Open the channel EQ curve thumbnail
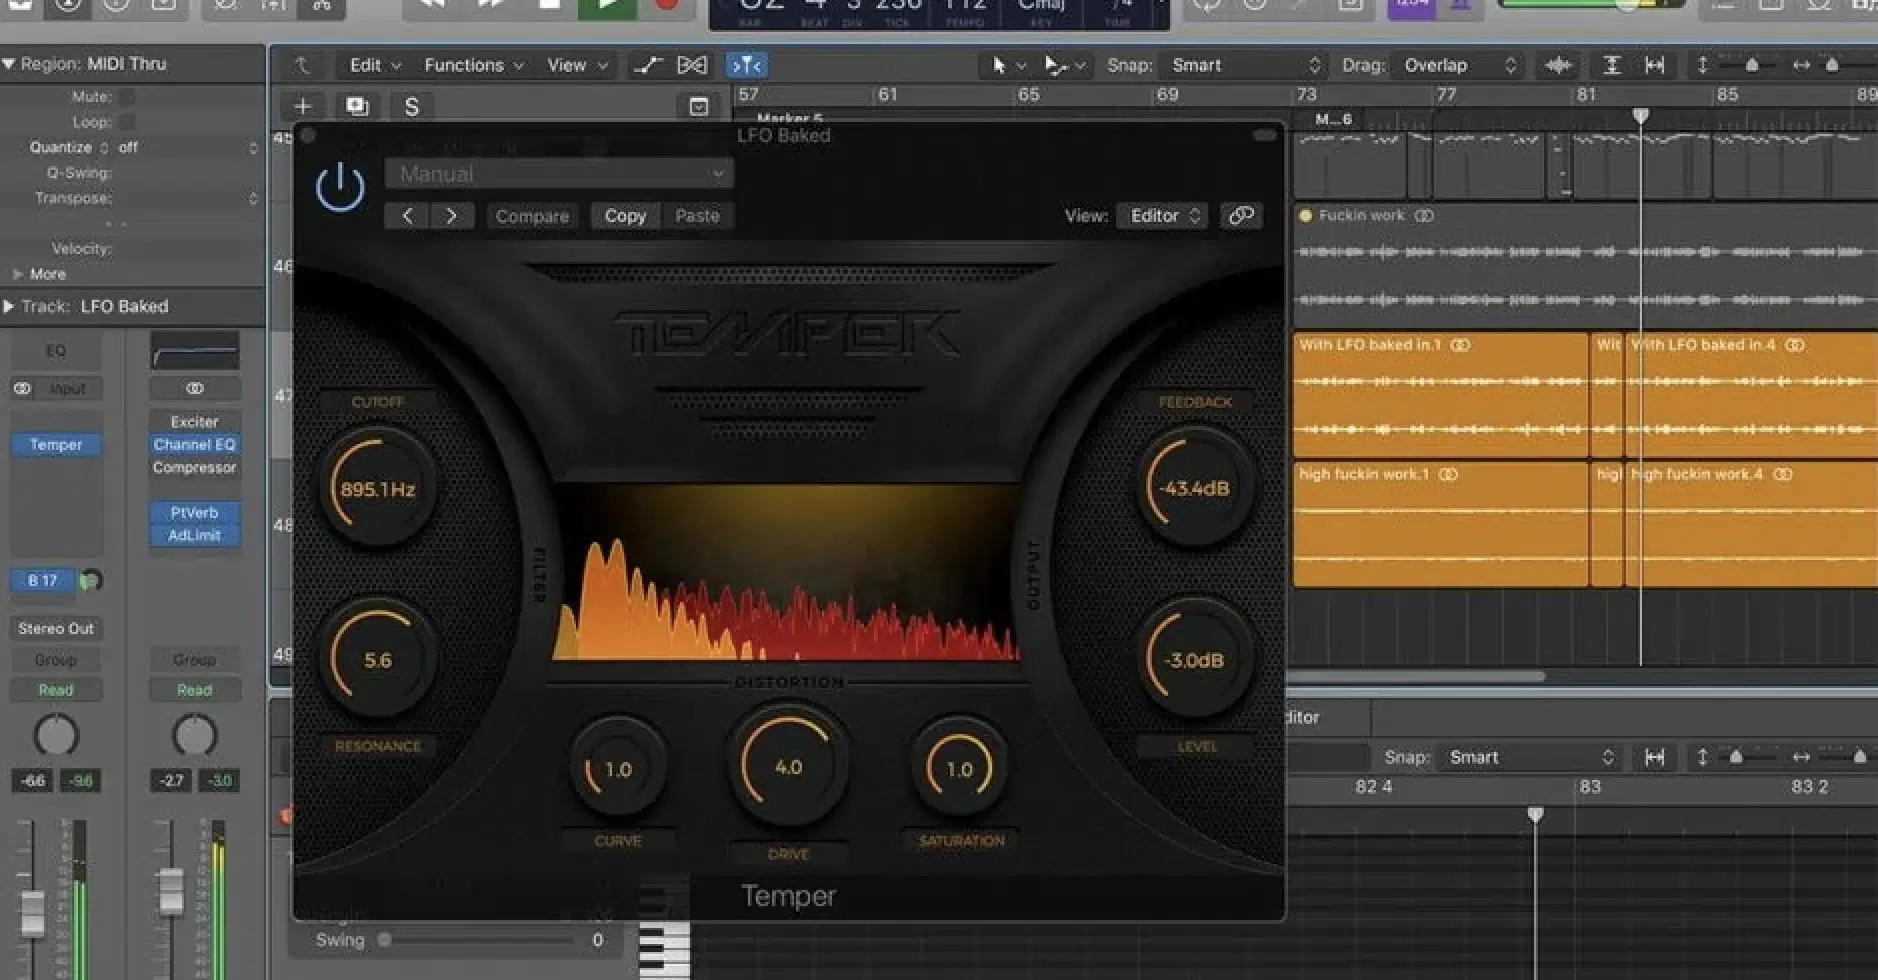 pos(195,351)
